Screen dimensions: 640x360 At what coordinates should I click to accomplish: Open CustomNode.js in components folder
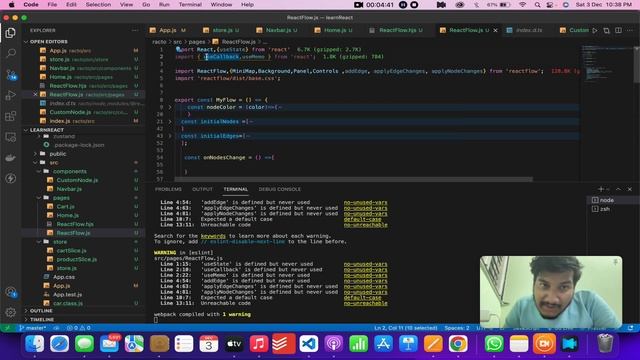pos(77,180)
